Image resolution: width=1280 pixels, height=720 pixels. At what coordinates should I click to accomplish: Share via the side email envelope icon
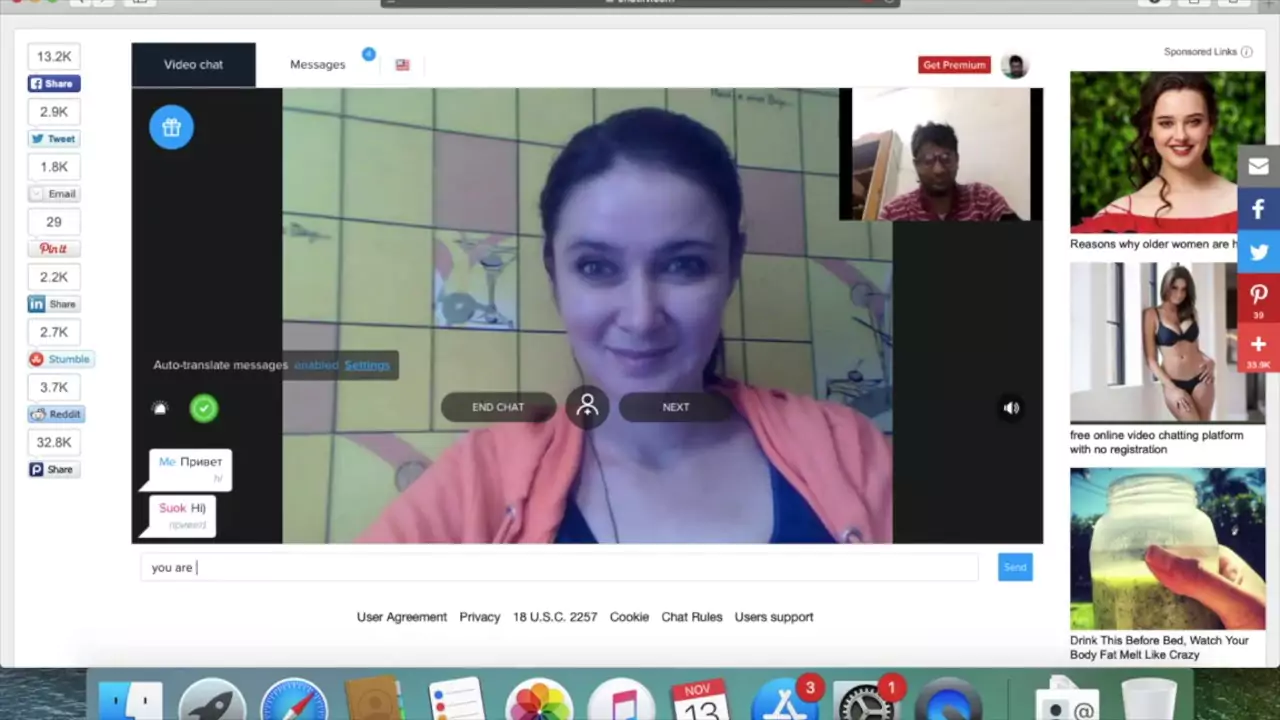click(x=1258, y=166)
